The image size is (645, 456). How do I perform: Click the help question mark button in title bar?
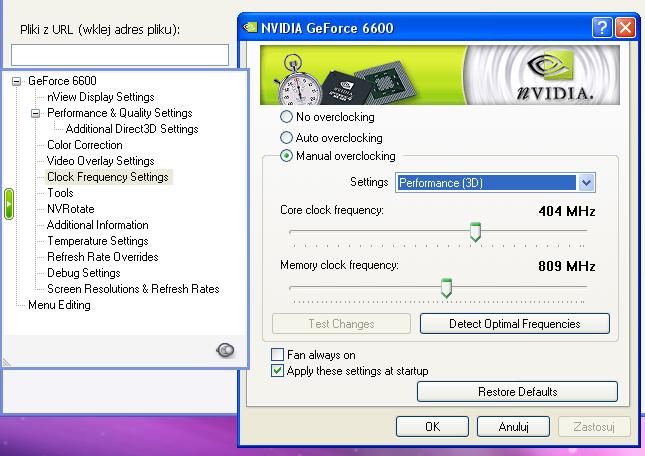pyautogui.click(x=602, y=28)
